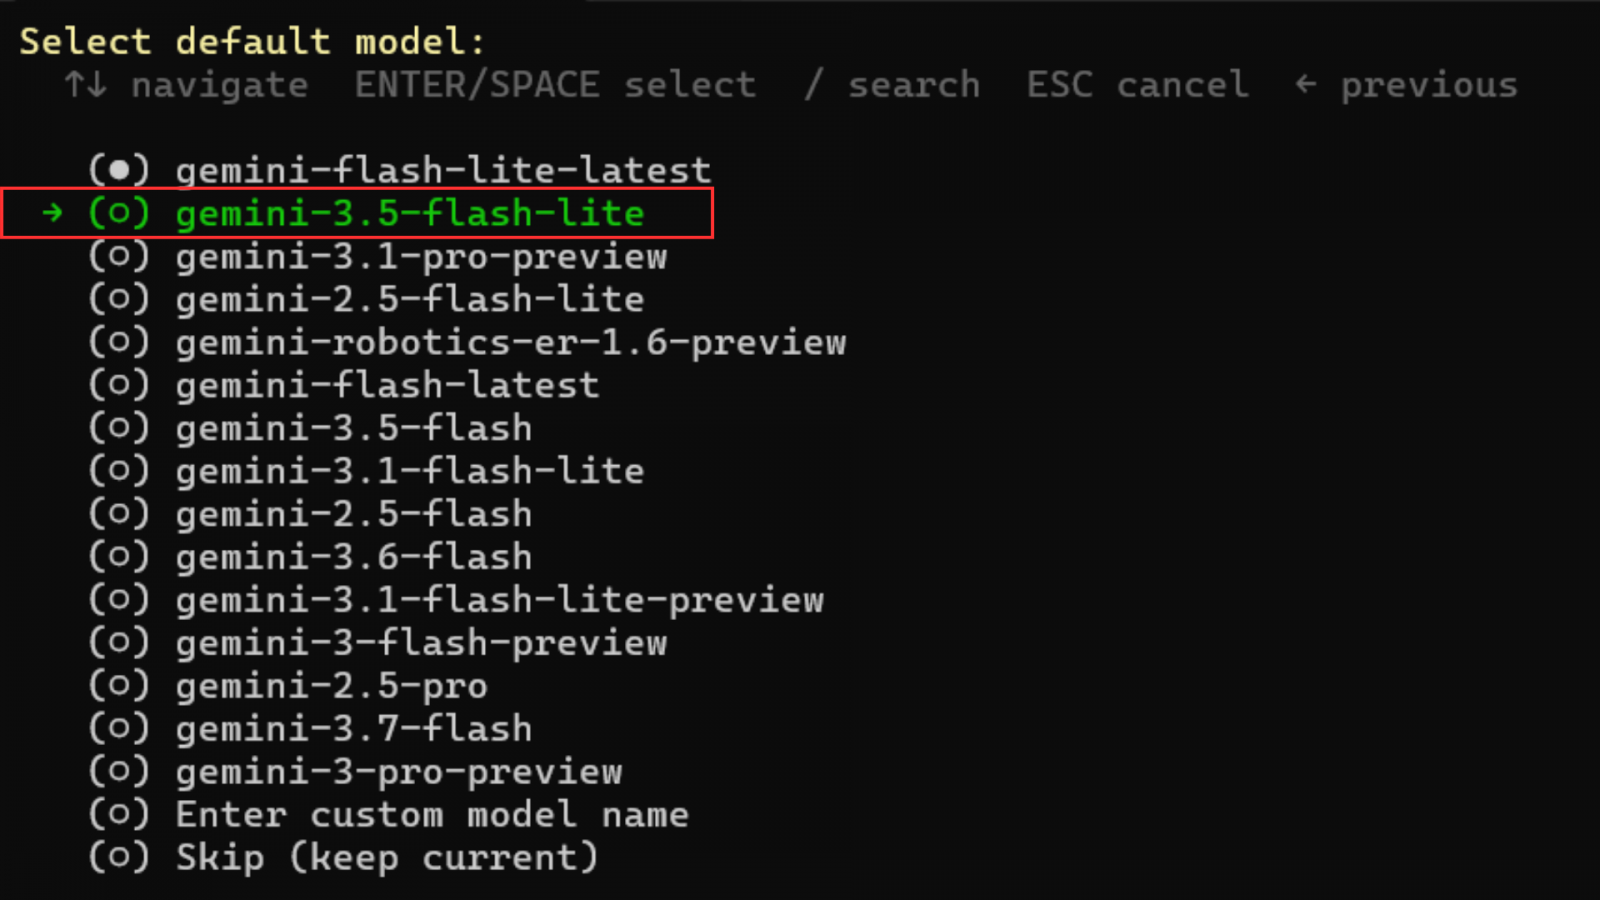The height and width of the screenshot is (900, 1600).
Task: Select gemini-3.1-pro-preview model
Action: [x=377, y=256]
